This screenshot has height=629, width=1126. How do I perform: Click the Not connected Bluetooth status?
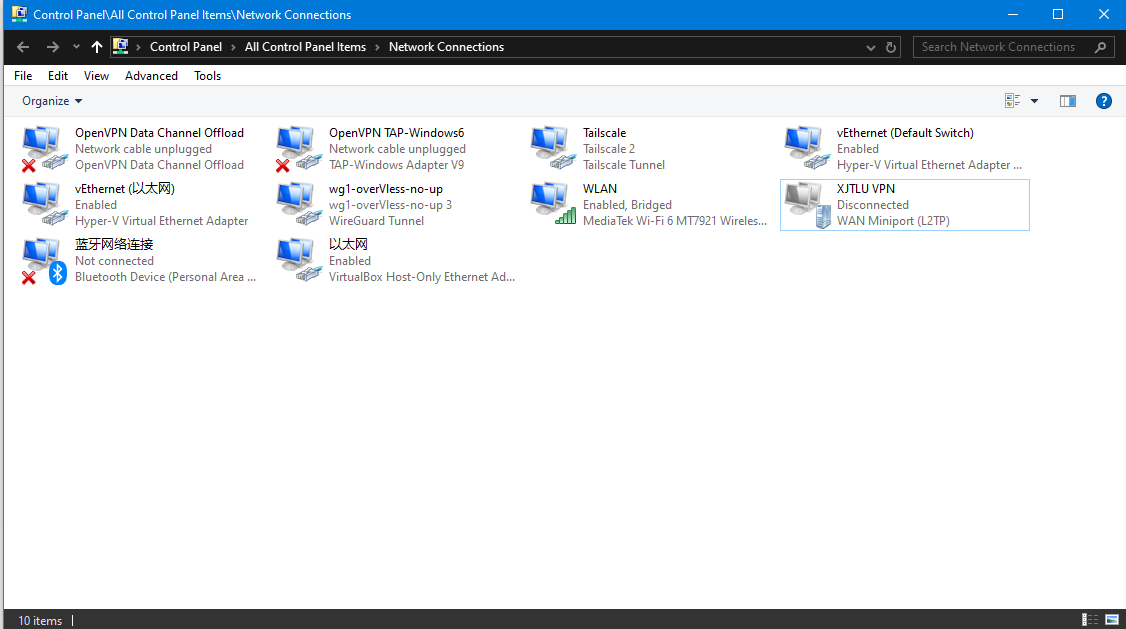point(114,261)
